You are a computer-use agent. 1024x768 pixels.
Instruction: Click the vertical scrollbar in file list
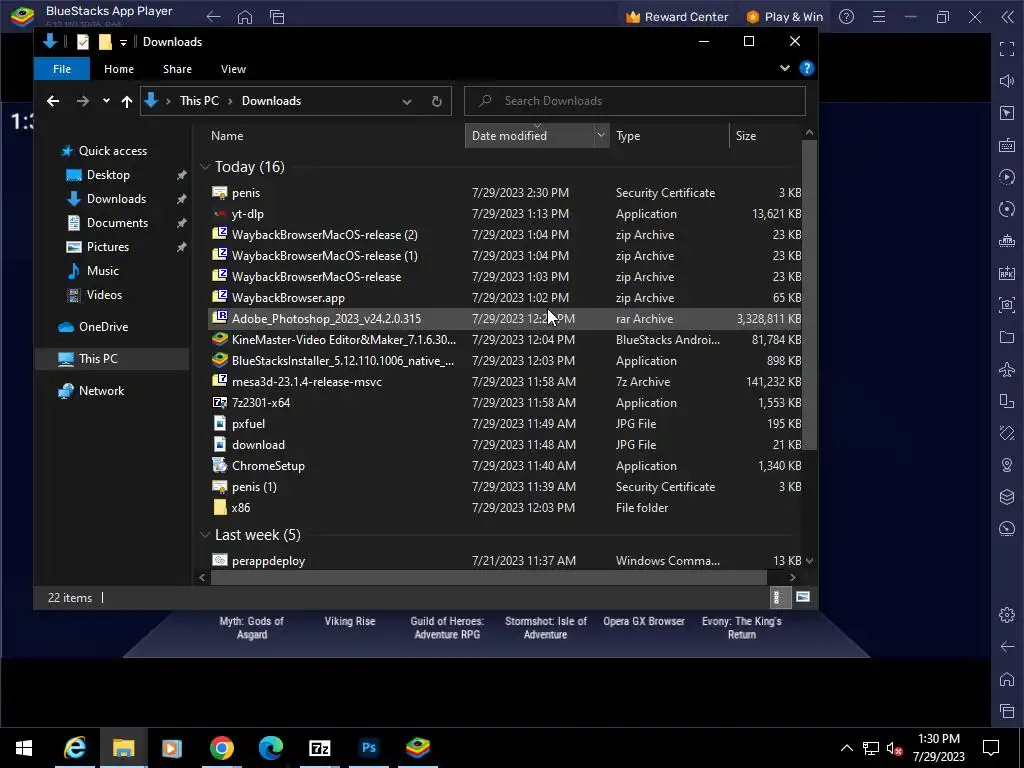809,295
